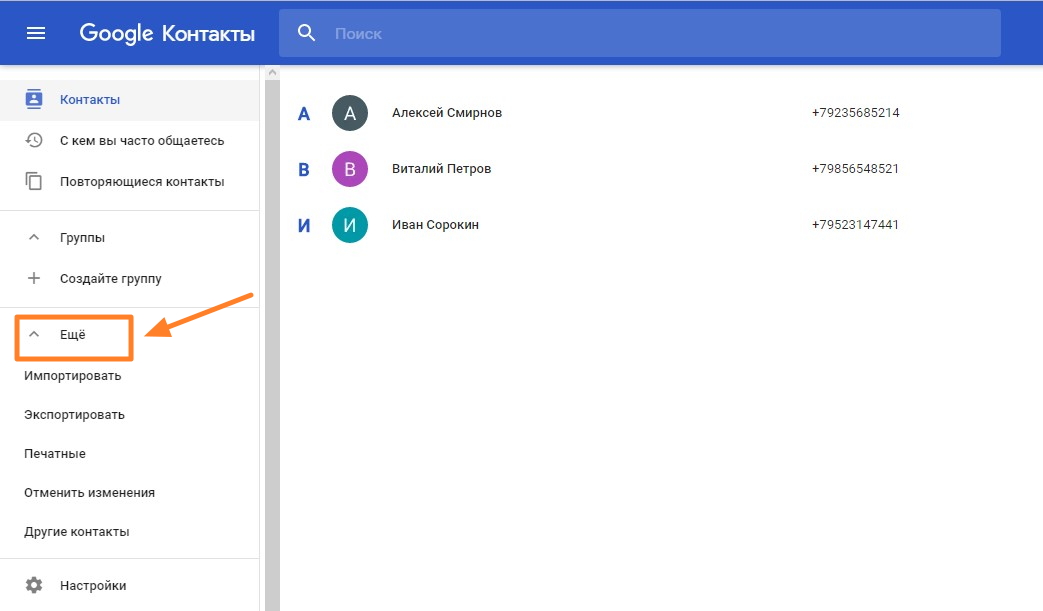Collapse the Ещё section

[34, 335]
